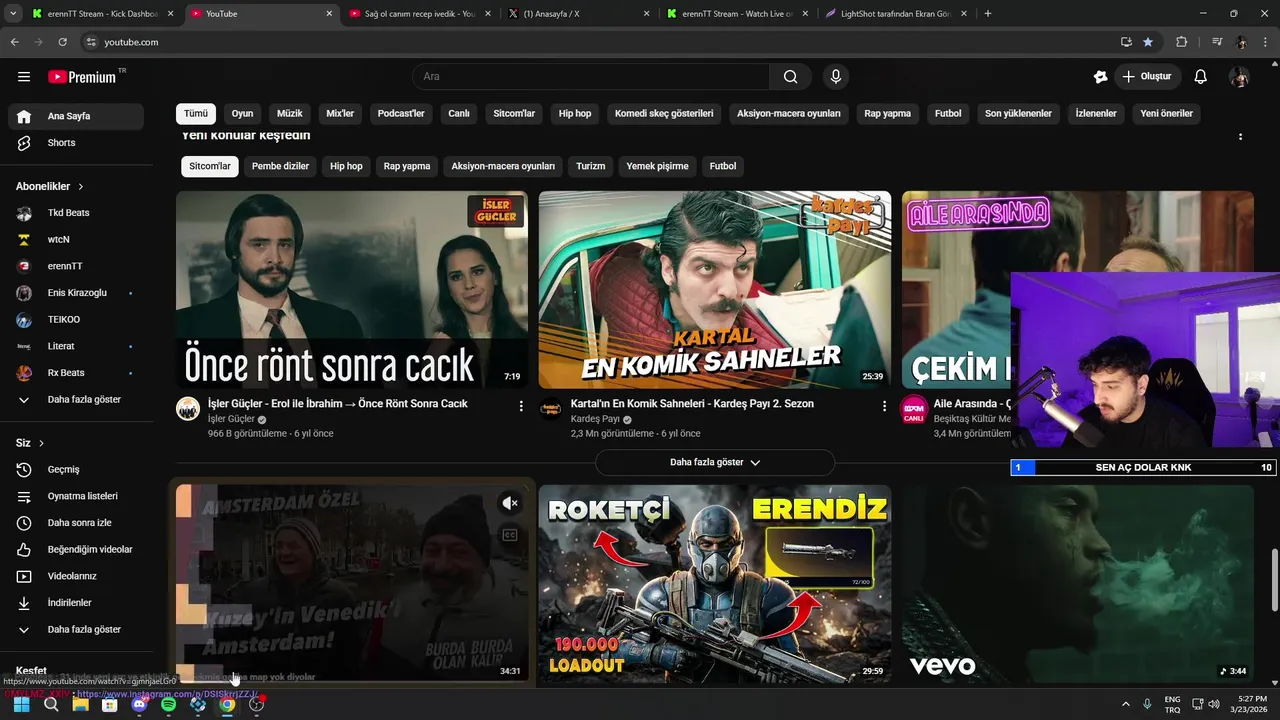Select Pembe diziler tab
Image resolution: width=1280 pixels, height=720 pixels.
click(280, 166)
